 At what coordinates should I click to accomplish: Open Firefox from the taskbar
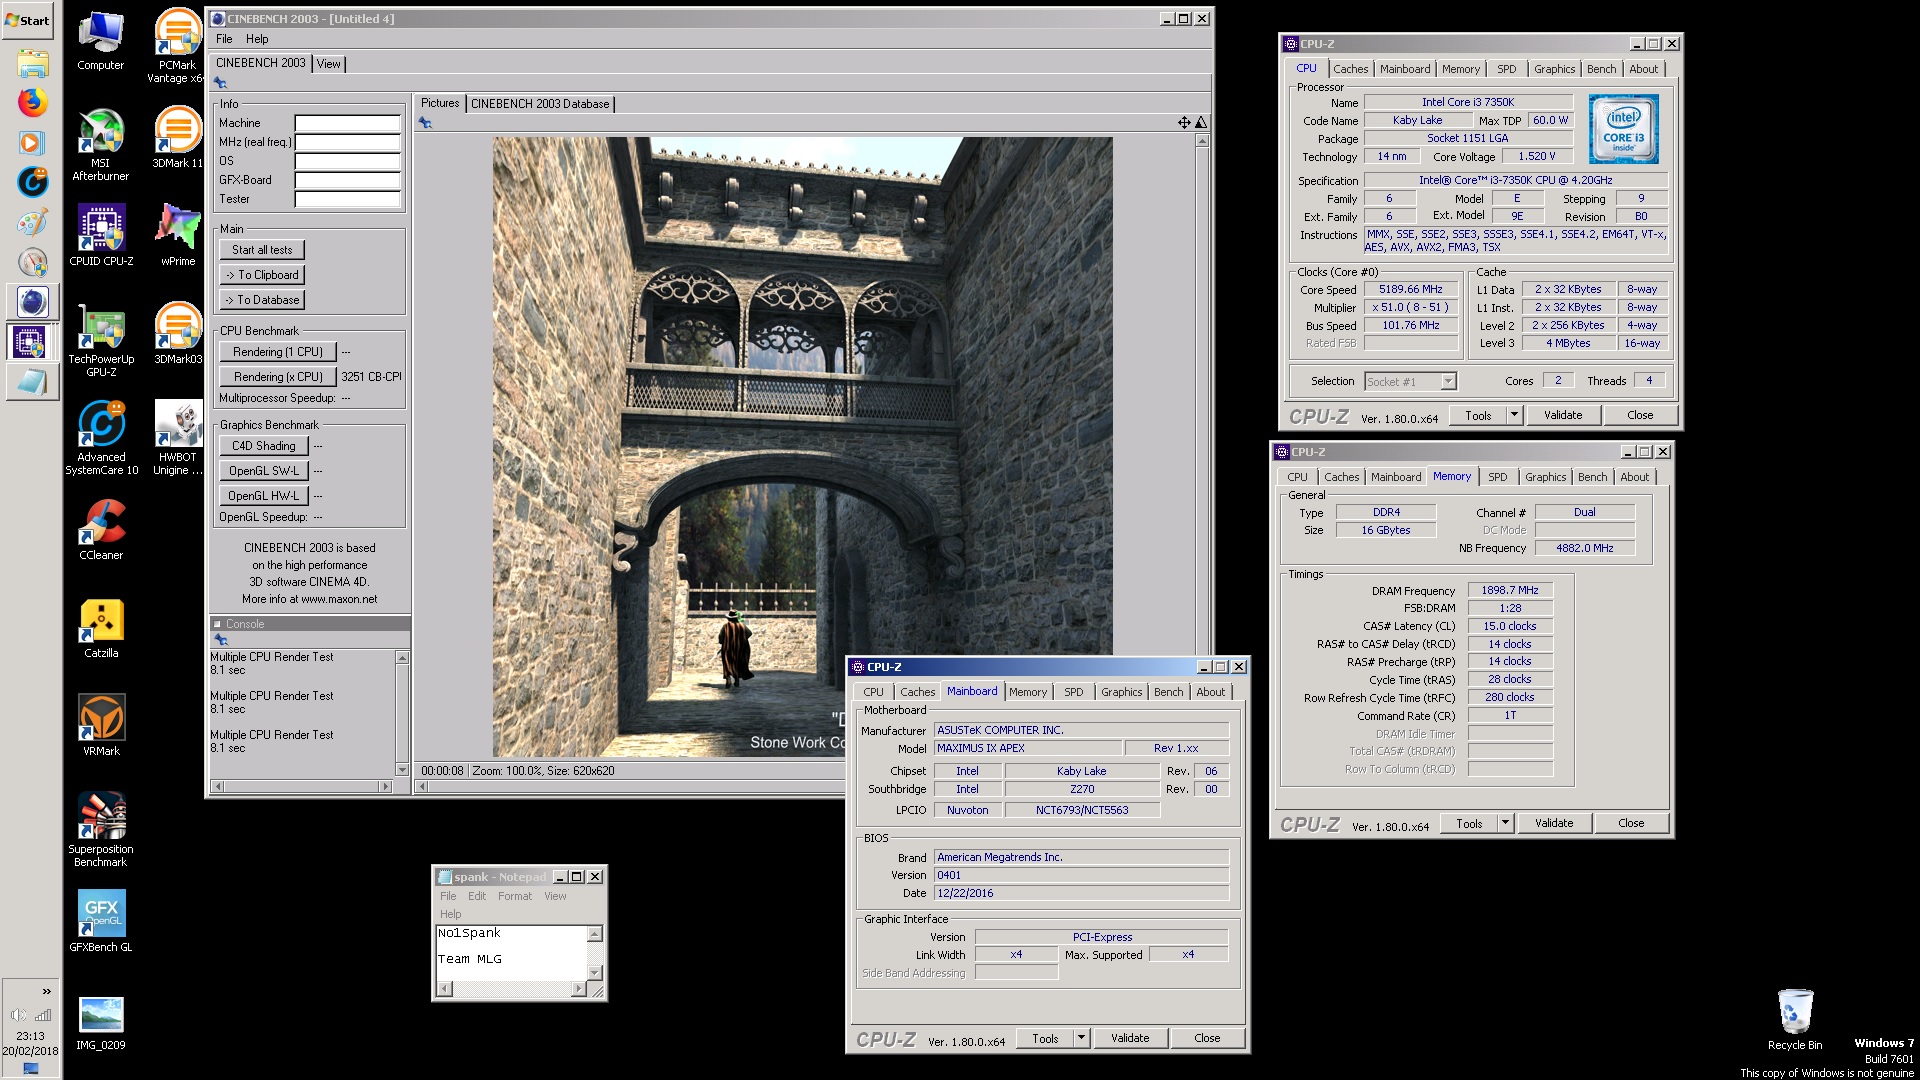pos(32,102)
